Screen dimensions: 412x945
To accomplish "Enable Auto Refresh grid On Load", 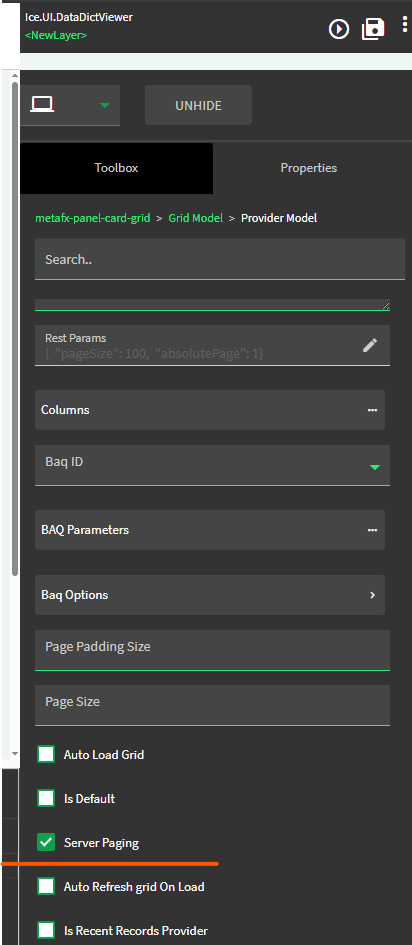I will [46, 887].
